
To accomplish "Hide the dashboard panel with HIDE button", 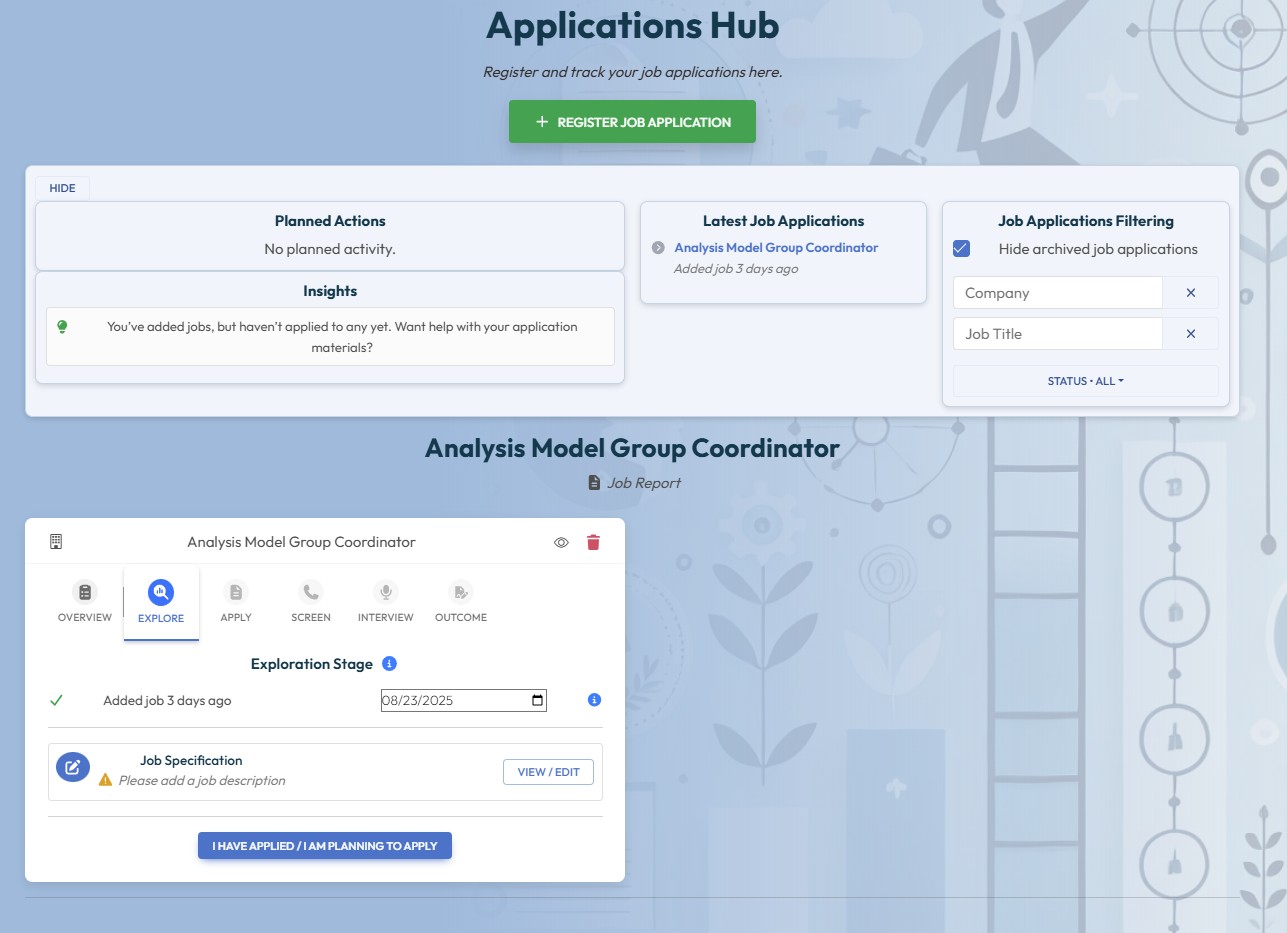I will pyautogui.click(x=62, y=188).
